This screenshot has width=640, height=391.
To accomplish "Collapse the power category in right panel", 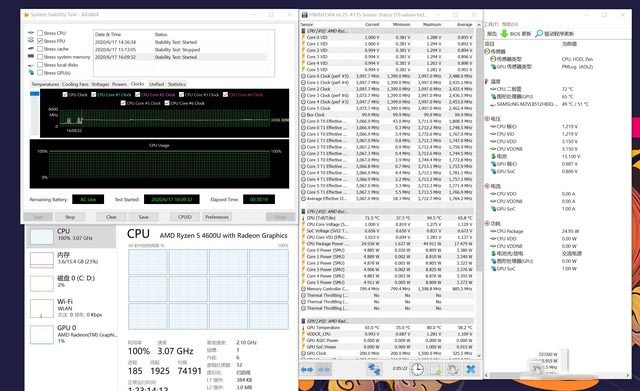I will click(487, 224).
